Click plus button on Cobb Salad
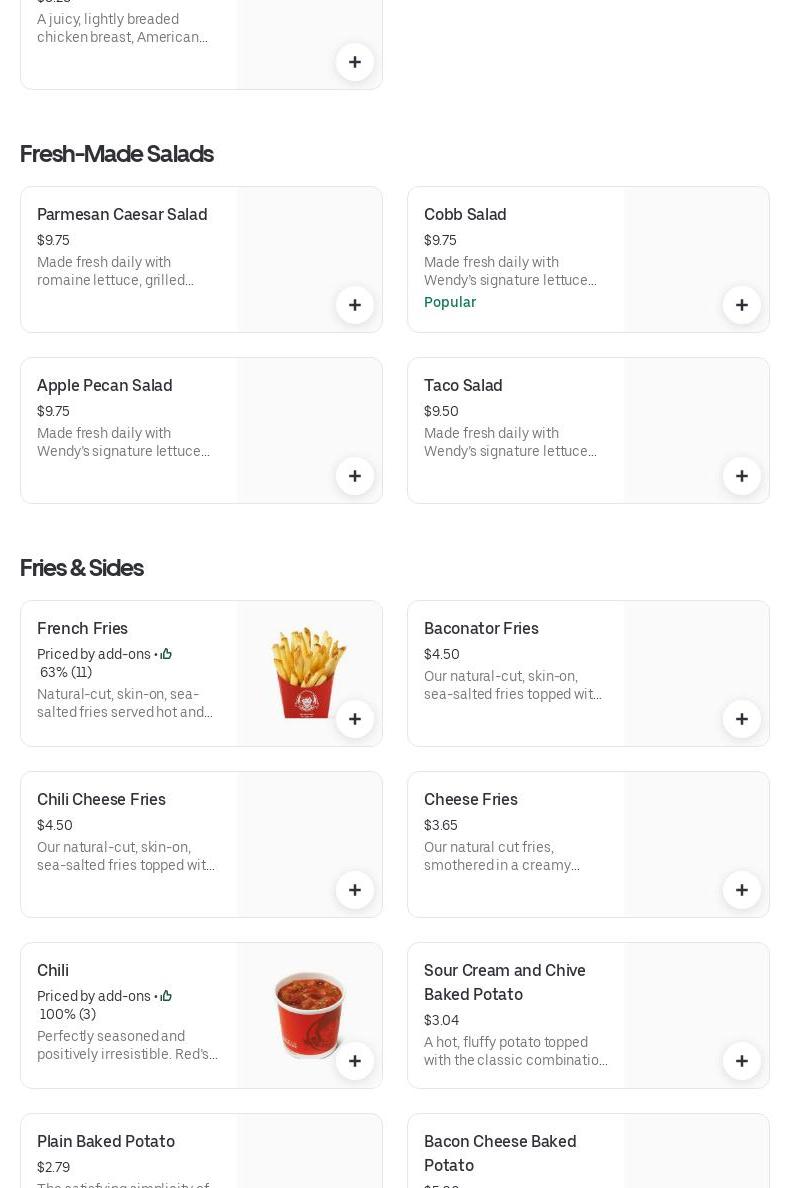804x1188 pixels. [x=742, y=305]
